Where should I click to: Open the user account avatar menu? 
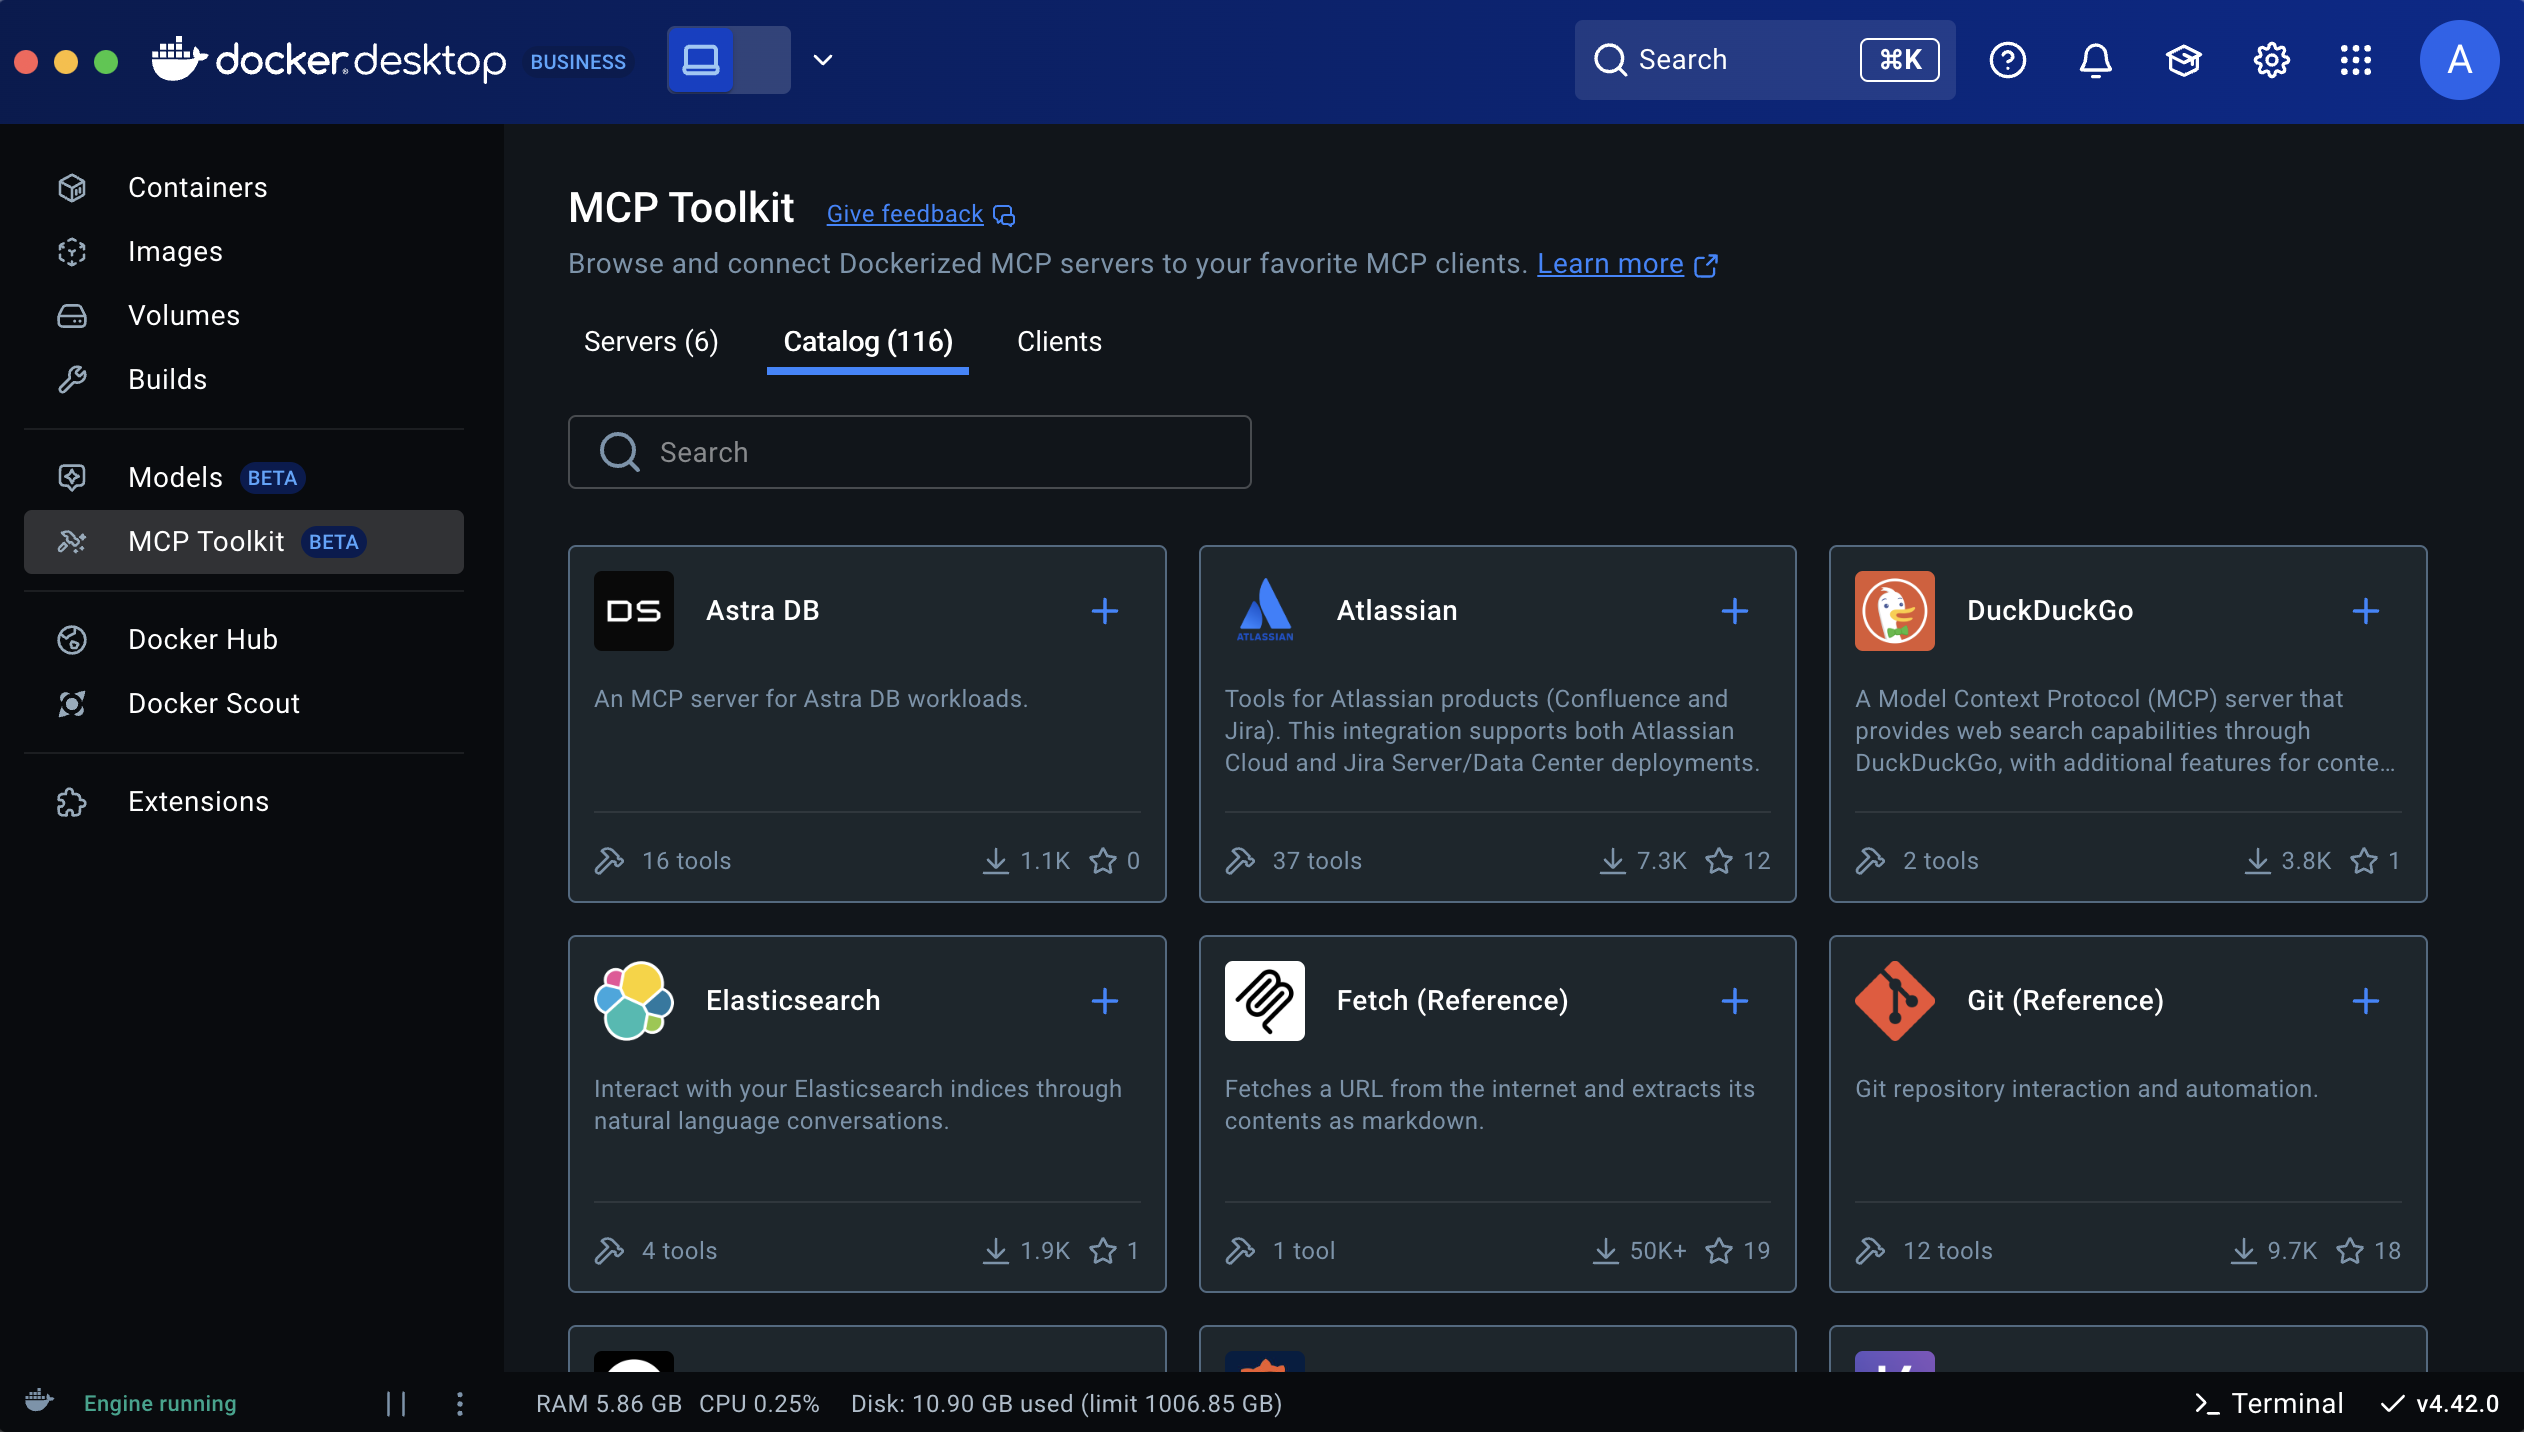pos(2458,60)
